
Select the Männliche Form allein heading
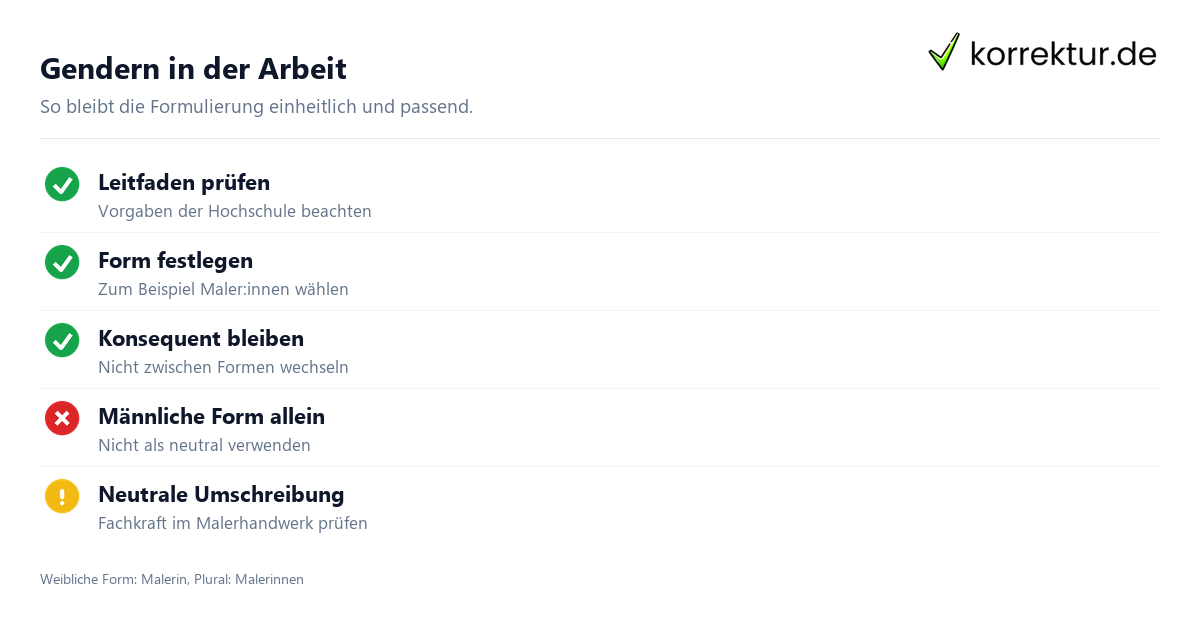click(211, 417)
